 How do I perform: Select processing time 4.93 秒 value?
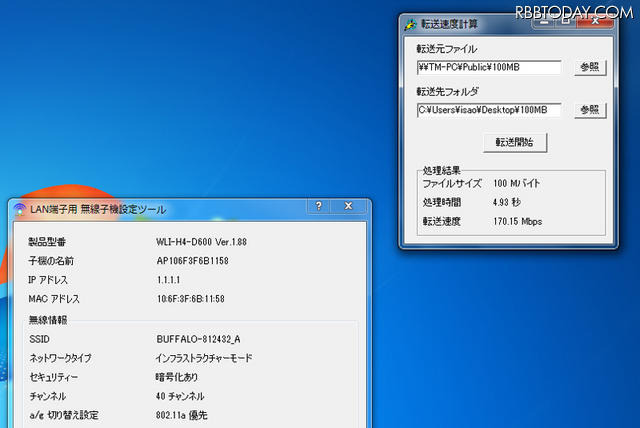[x=507, y=202]
